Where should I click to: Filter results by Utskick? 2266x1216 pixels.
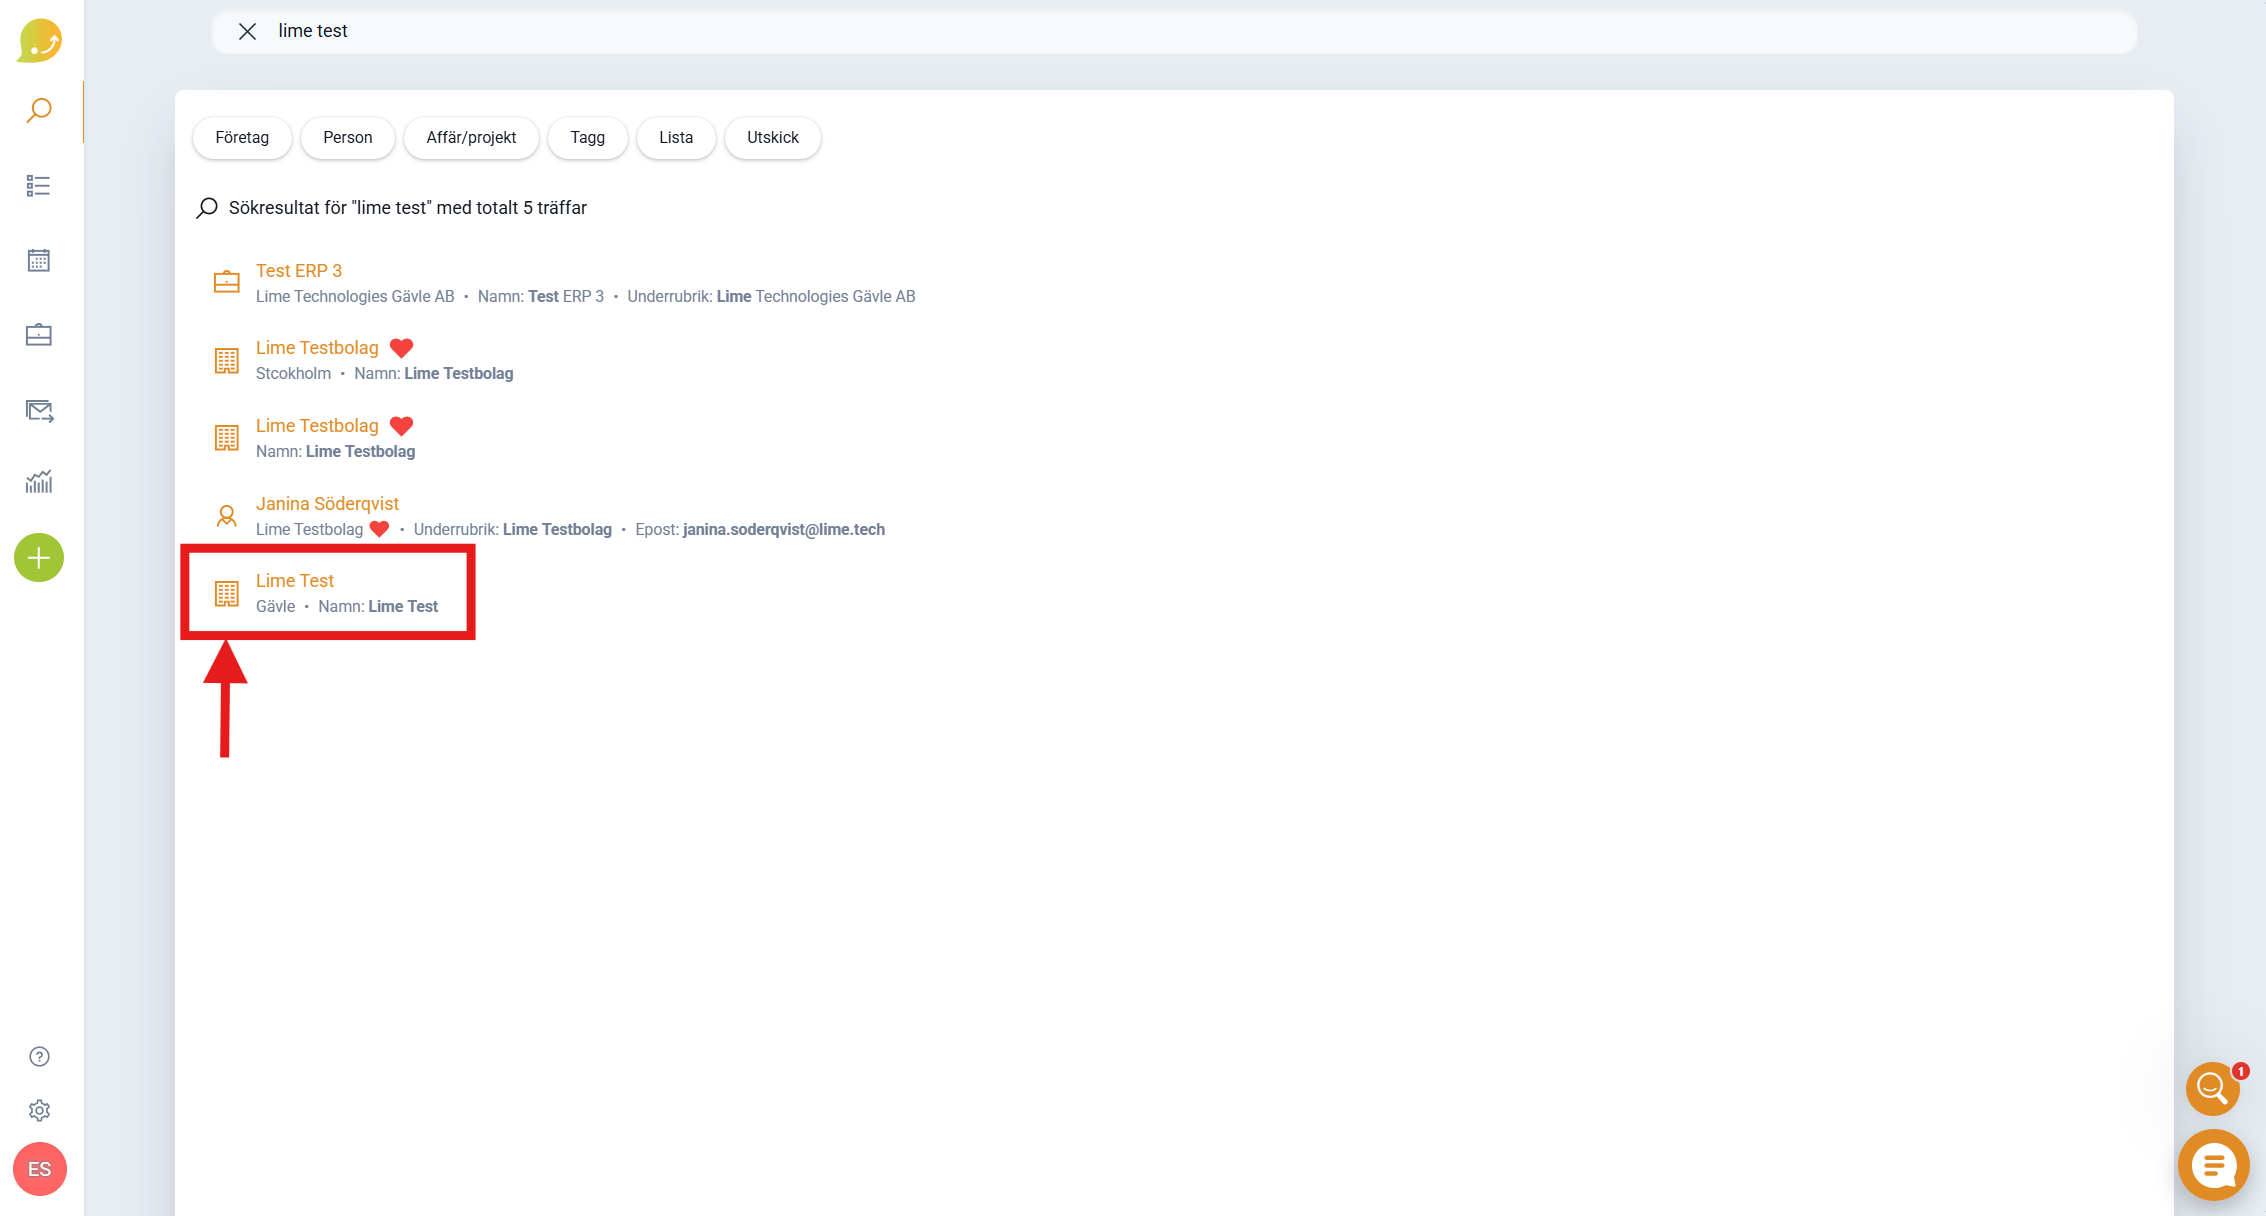[773, 138]
